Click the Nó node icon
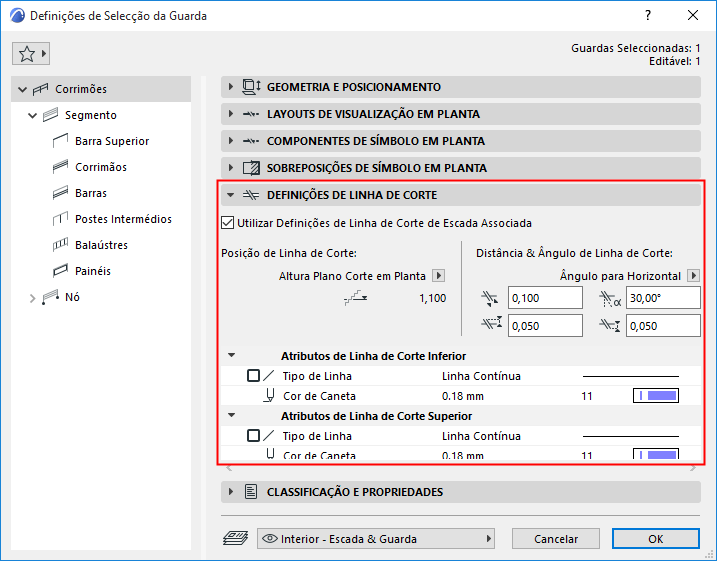The image size is (717, 561). (x=50, y=297)
